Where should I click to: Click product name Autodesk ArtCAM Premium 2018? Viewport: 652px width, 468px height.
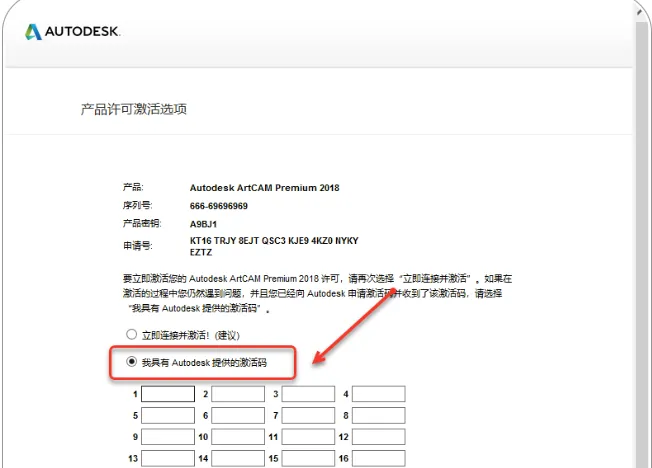pyautogui.click(x=264, y=188)
